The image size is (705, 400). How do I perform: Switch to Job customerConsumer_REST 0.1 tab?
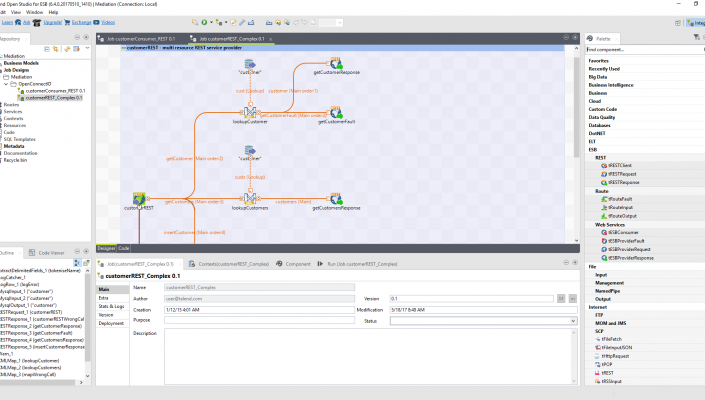[x=141, y=39]
